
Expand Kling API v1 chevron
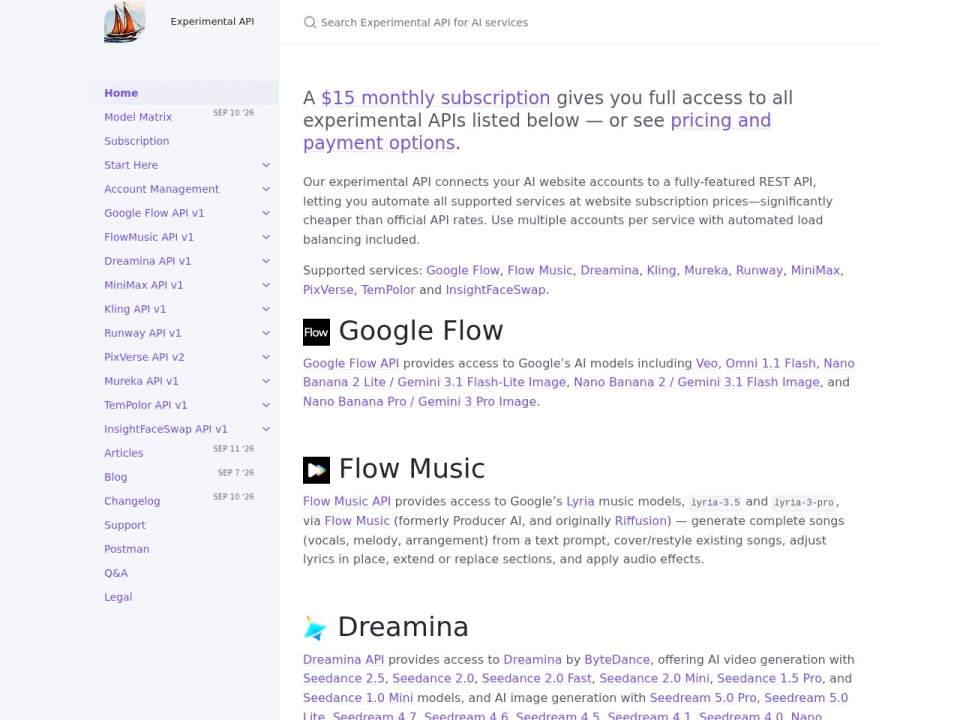(266, 309)
